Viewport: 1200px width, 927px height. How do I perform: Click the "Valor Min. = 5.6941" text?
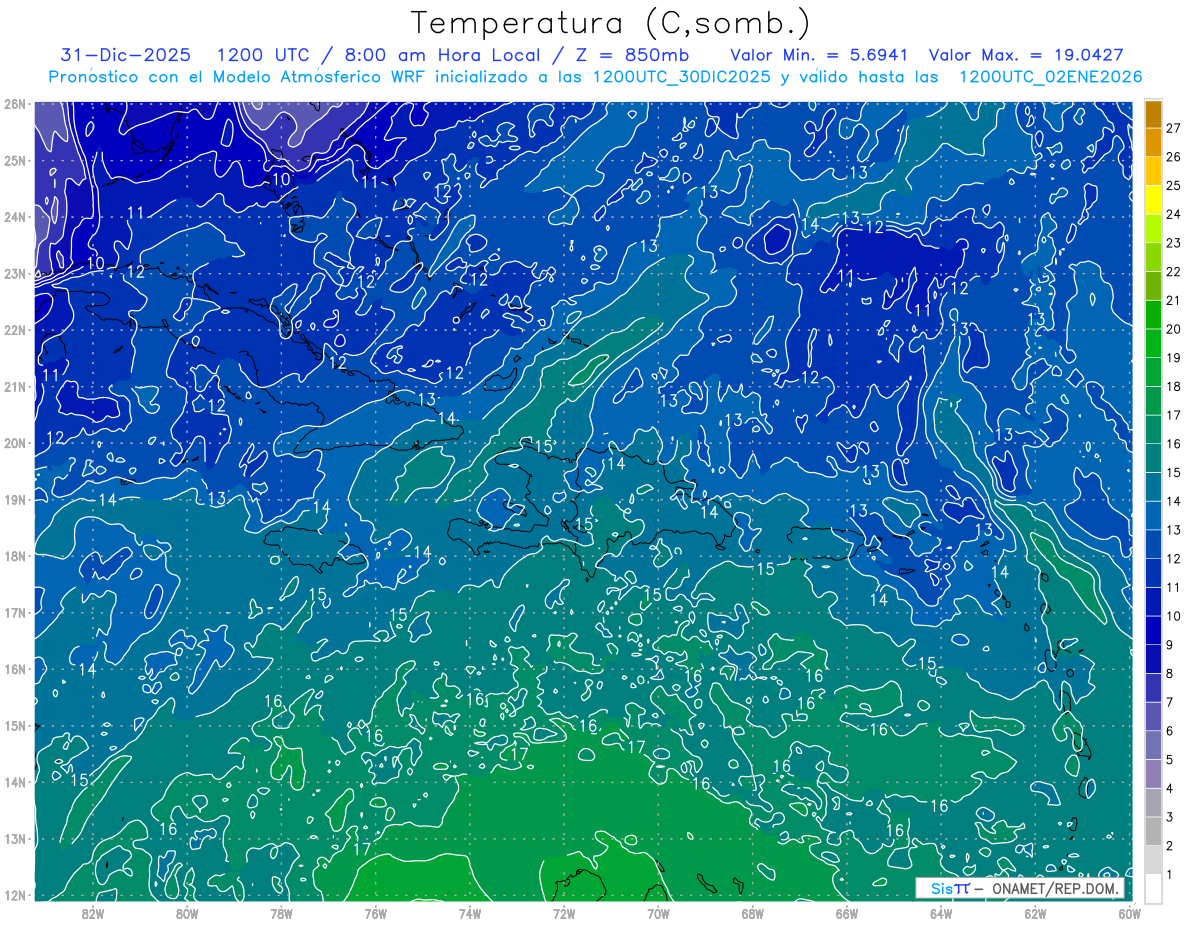tap(819, 54)
